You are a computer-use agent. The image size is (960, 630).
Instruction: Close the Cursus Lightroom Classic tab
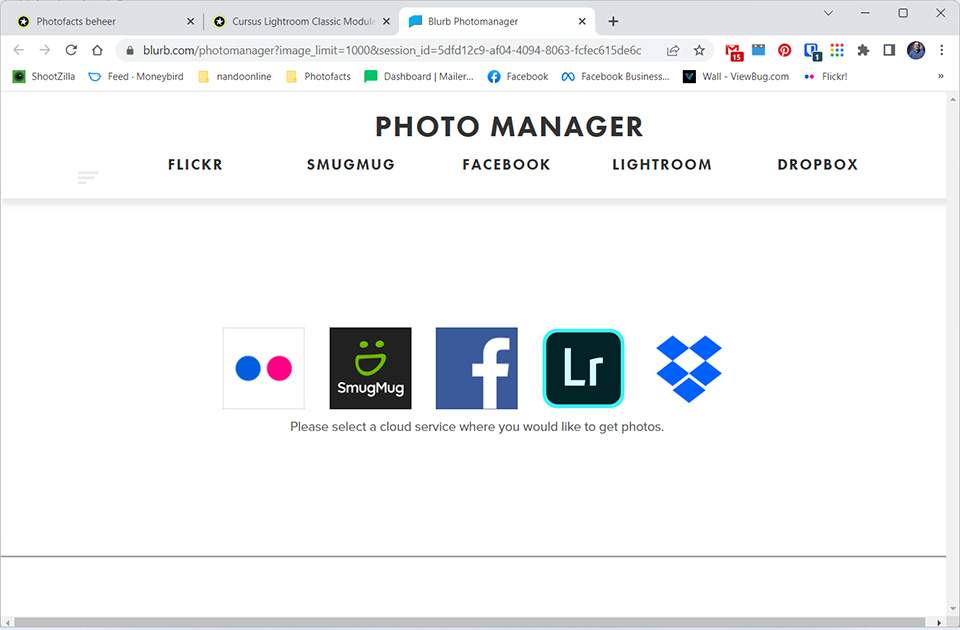point(386,21)
